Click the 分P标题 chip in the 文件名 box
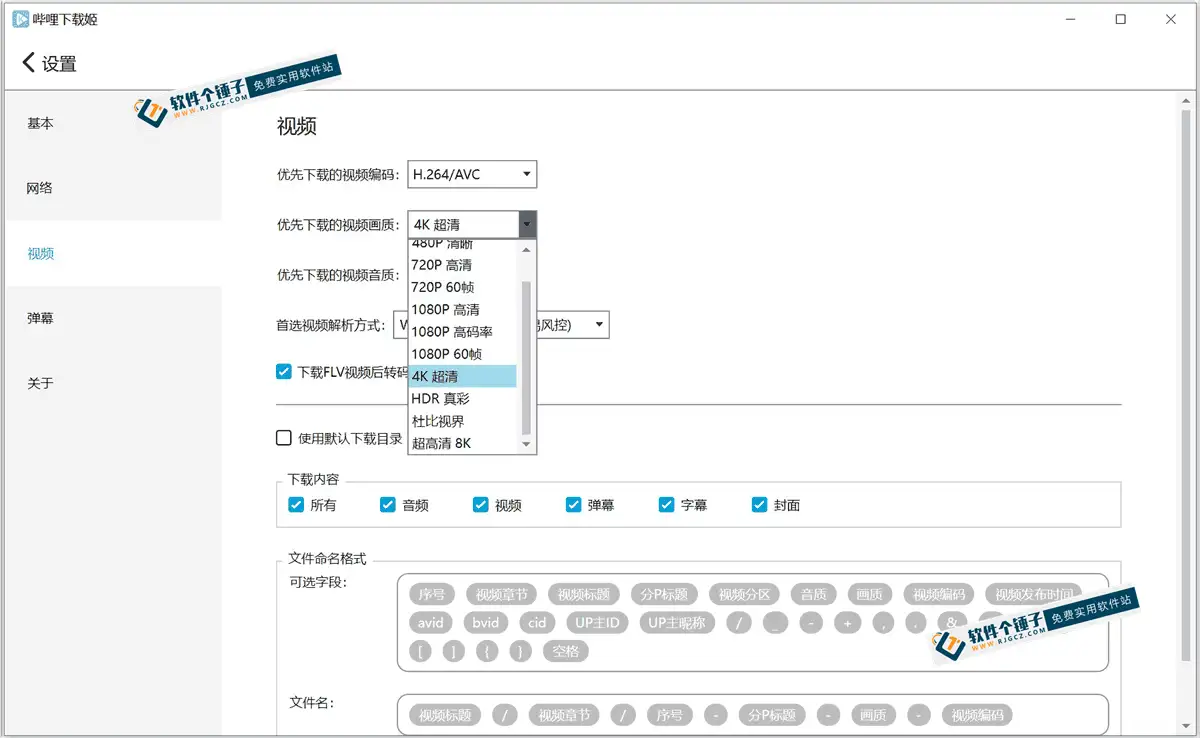The image size is (1200, 738). pos(772,715)
